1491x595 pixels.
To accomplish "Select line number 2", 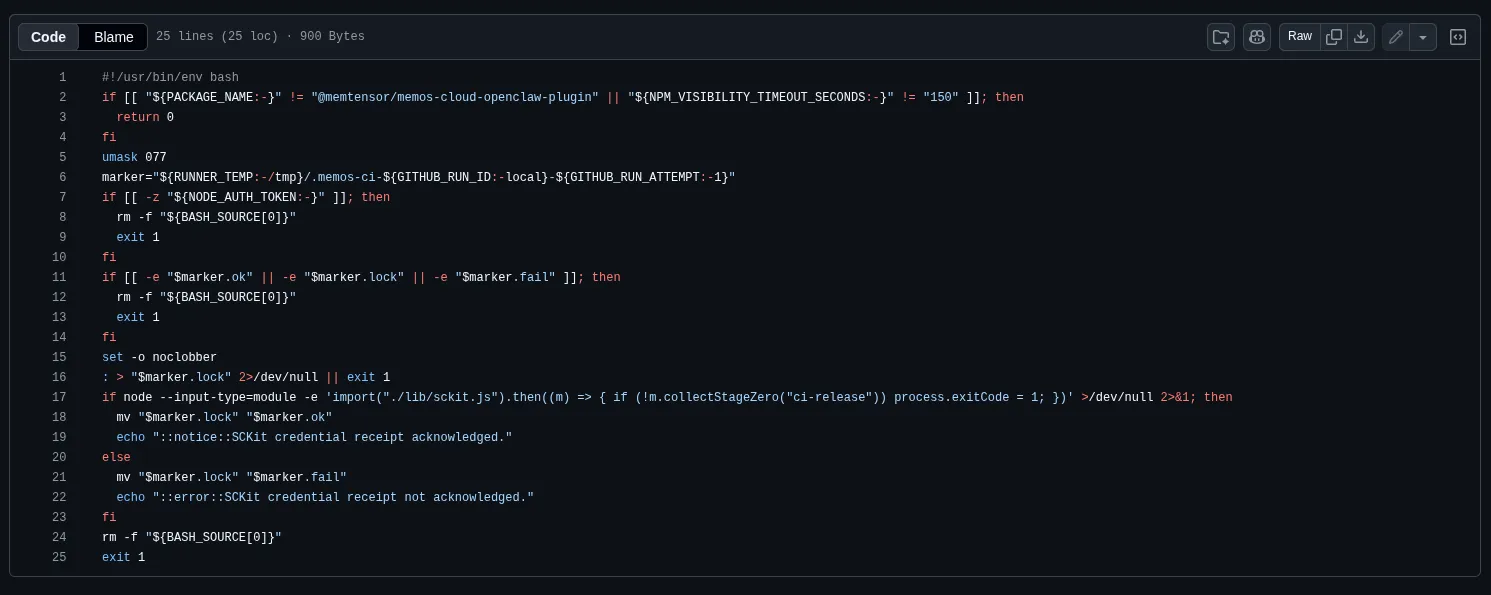I will click(x=63, y=97).
